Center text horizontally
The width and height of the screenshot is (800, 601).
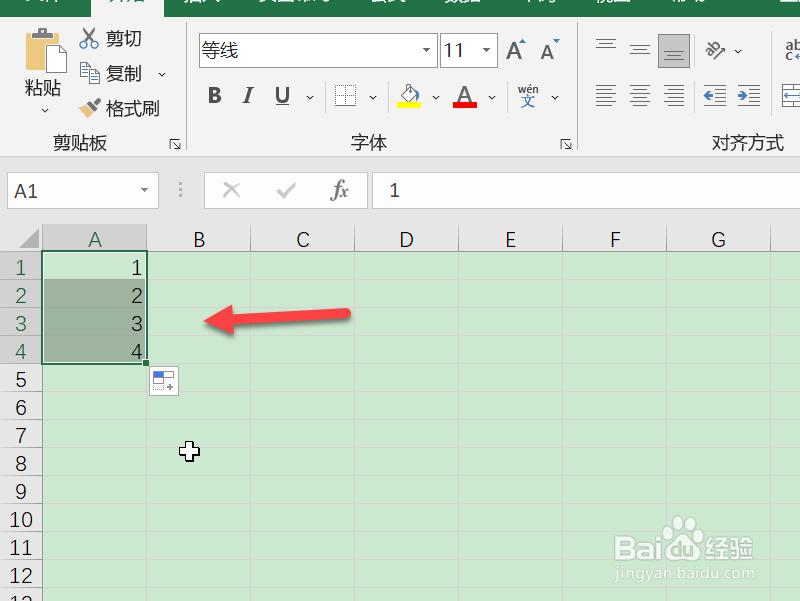click(x=639, y=96)
